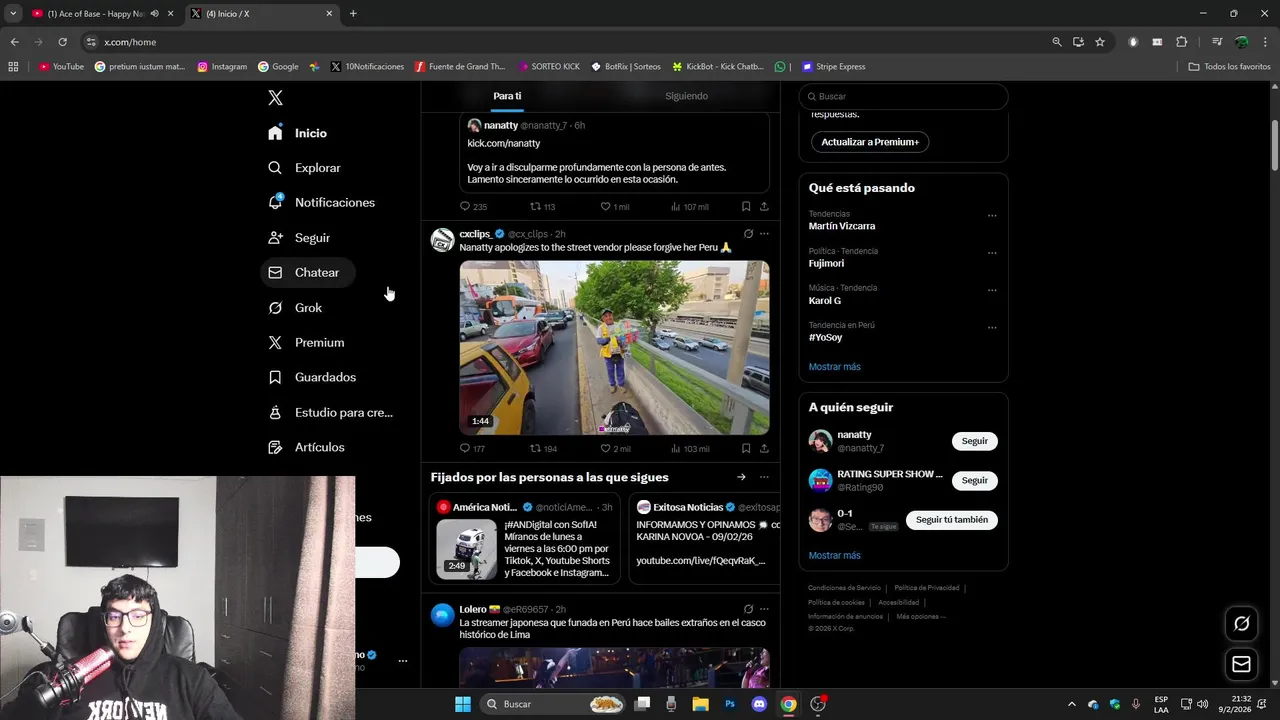Screen dimensions: 1280x720
Task: Play América Noticias 2:49 video thumbnail
Action: pyautogui.click(x=466, y=549)
